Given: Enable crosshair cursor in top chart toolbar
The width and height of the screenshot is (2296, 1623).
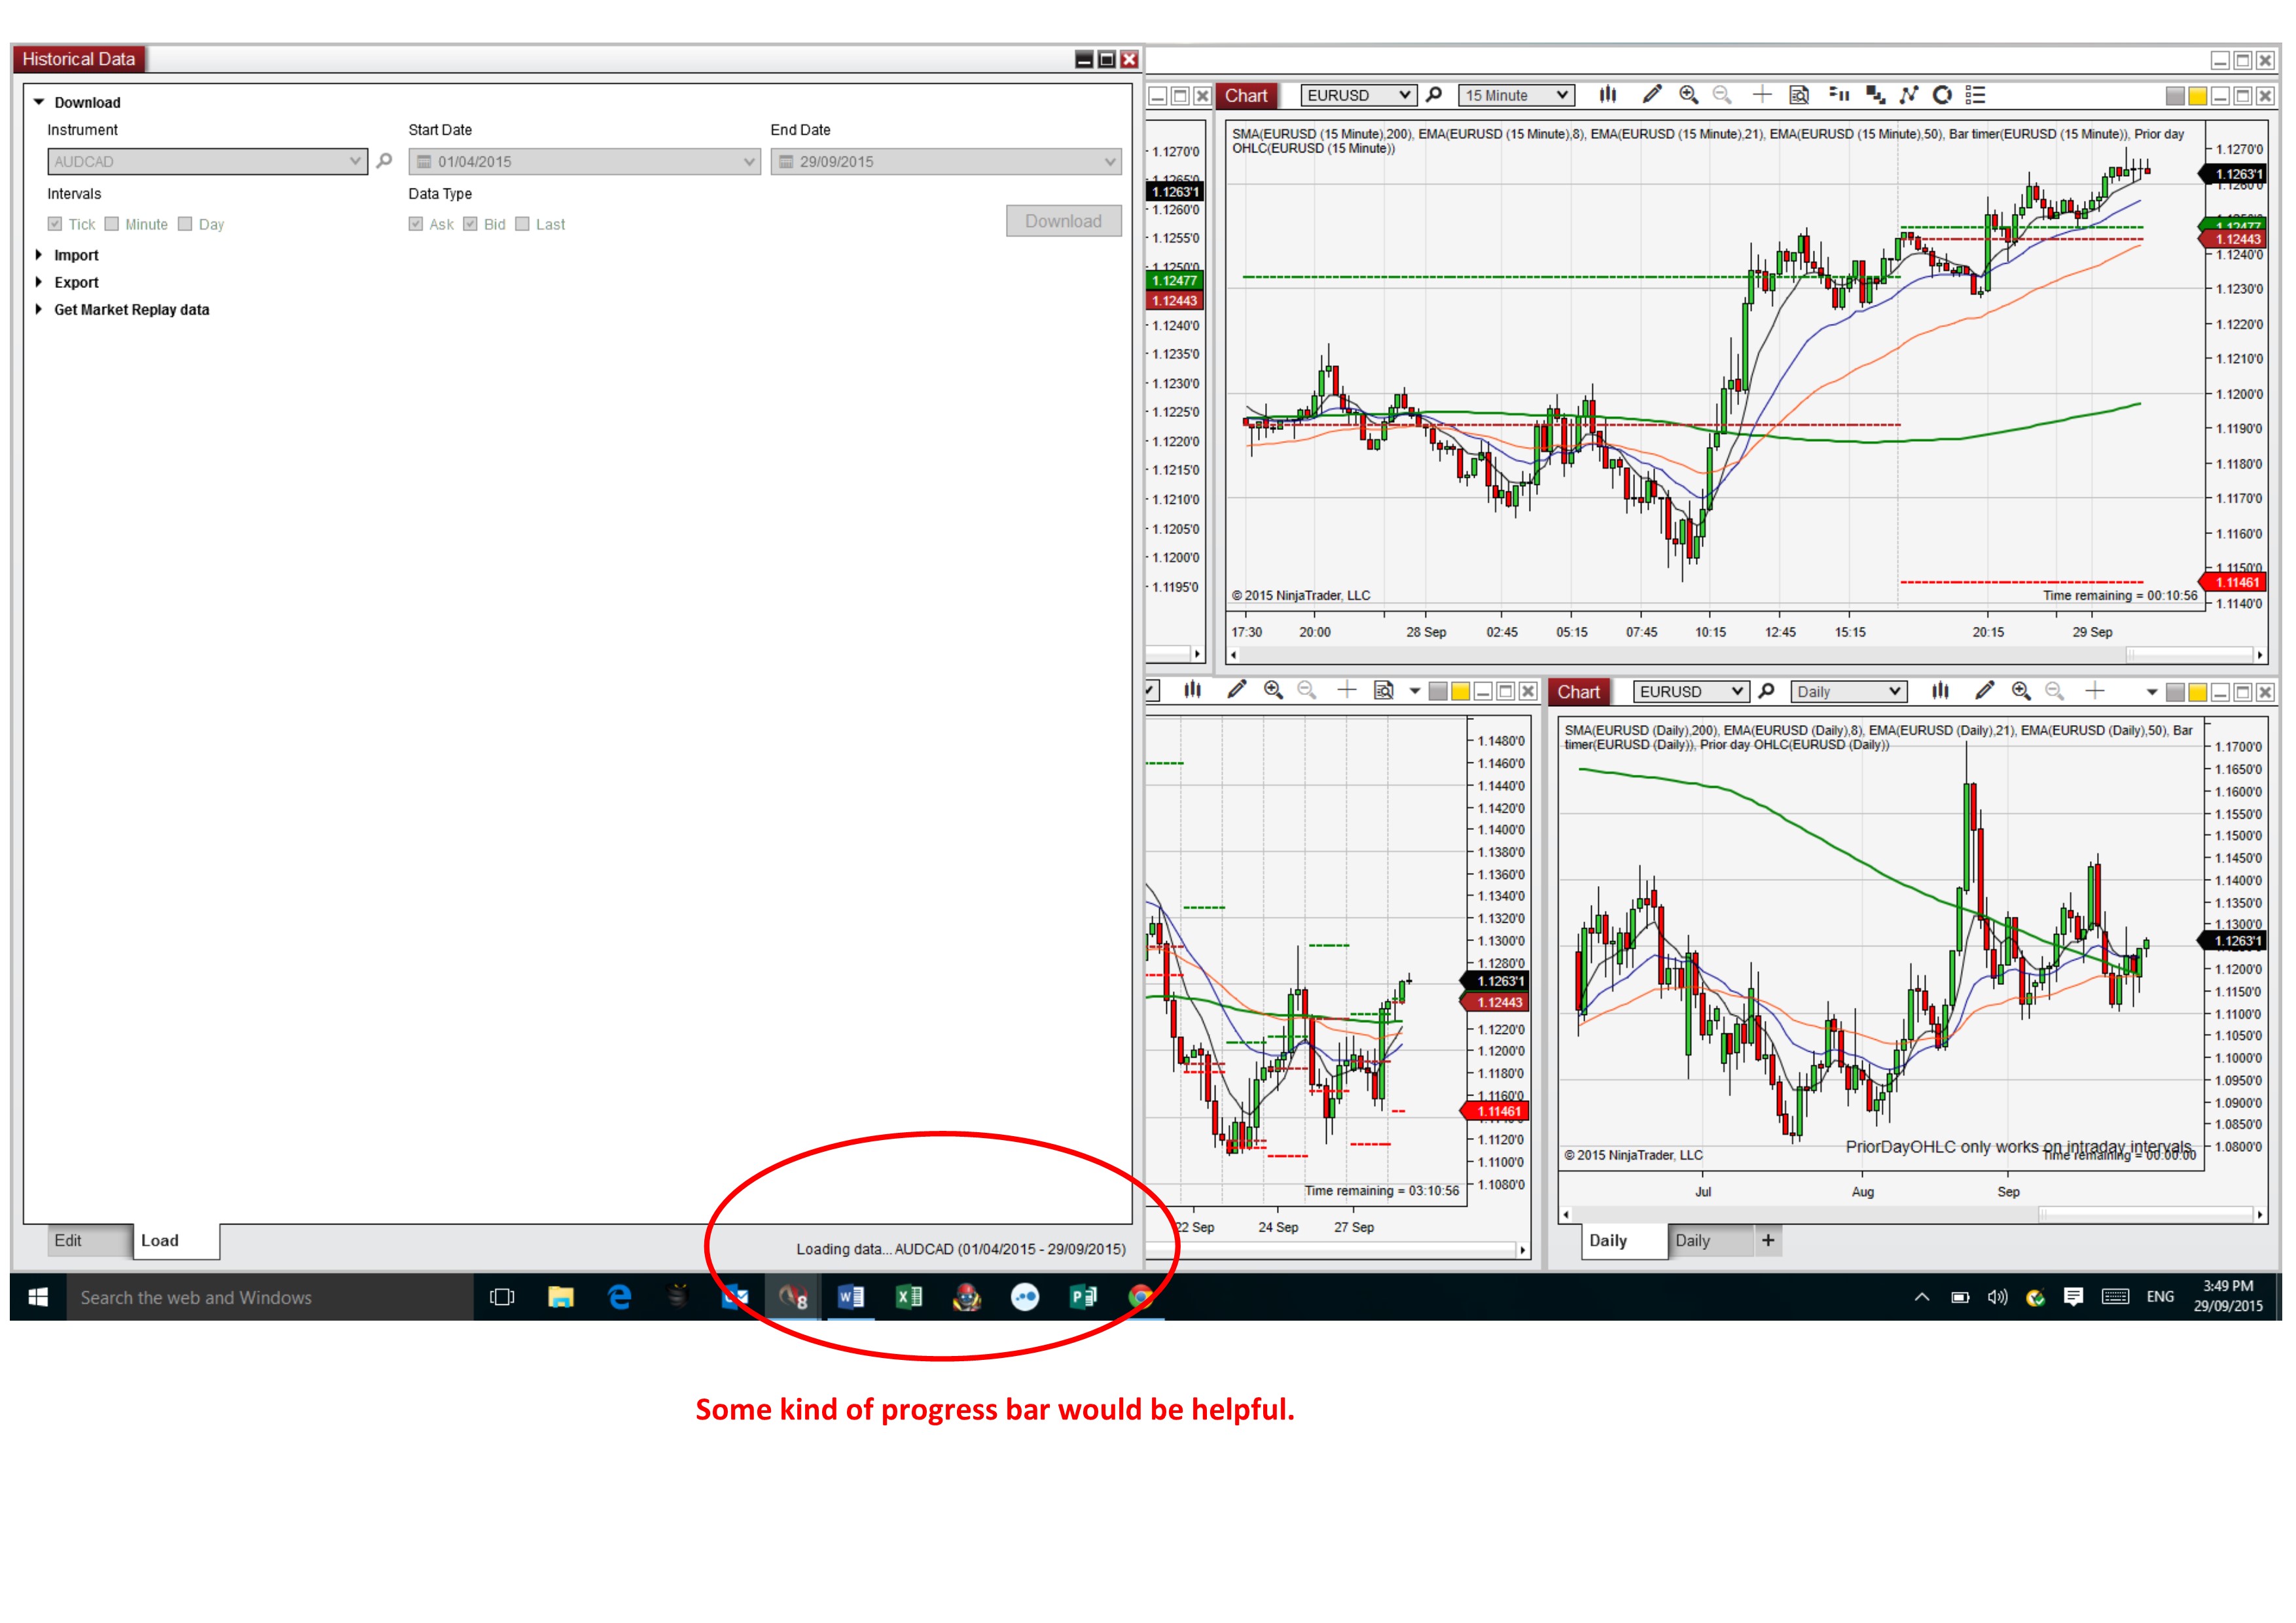Looking at the screenshot, I should [1762, 95].
